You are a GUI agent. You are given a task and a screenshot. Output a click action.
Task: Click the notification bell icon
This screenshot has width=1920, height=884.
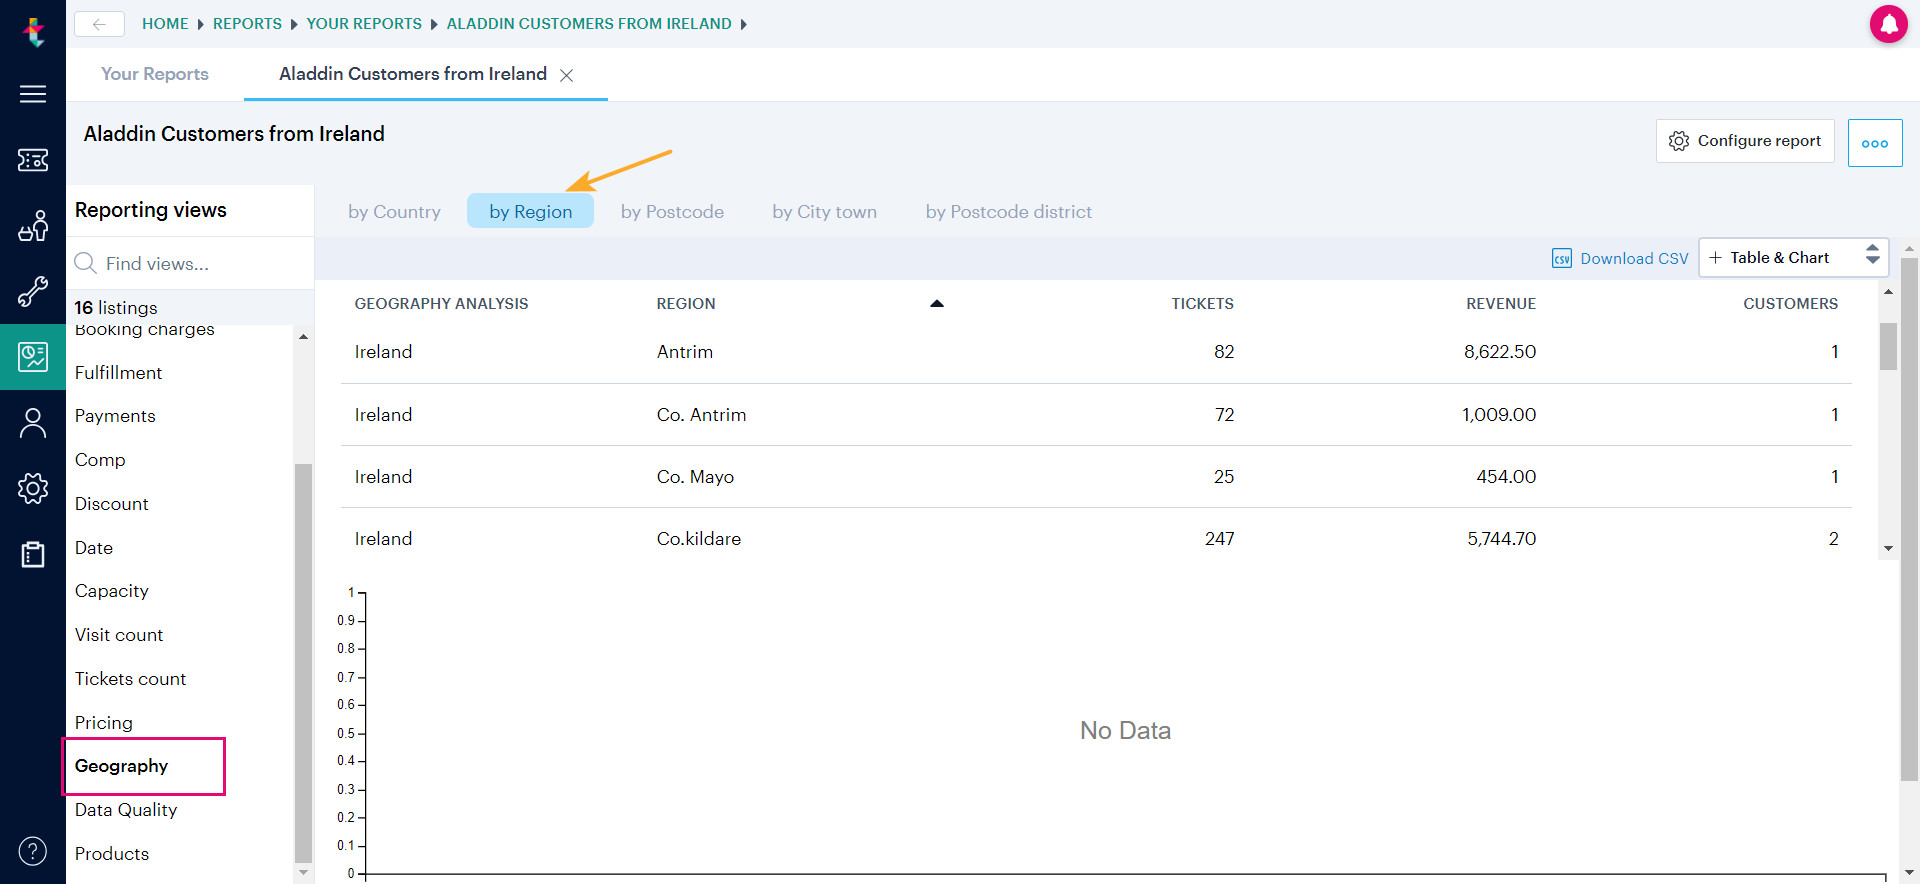tap(1889, 24)
